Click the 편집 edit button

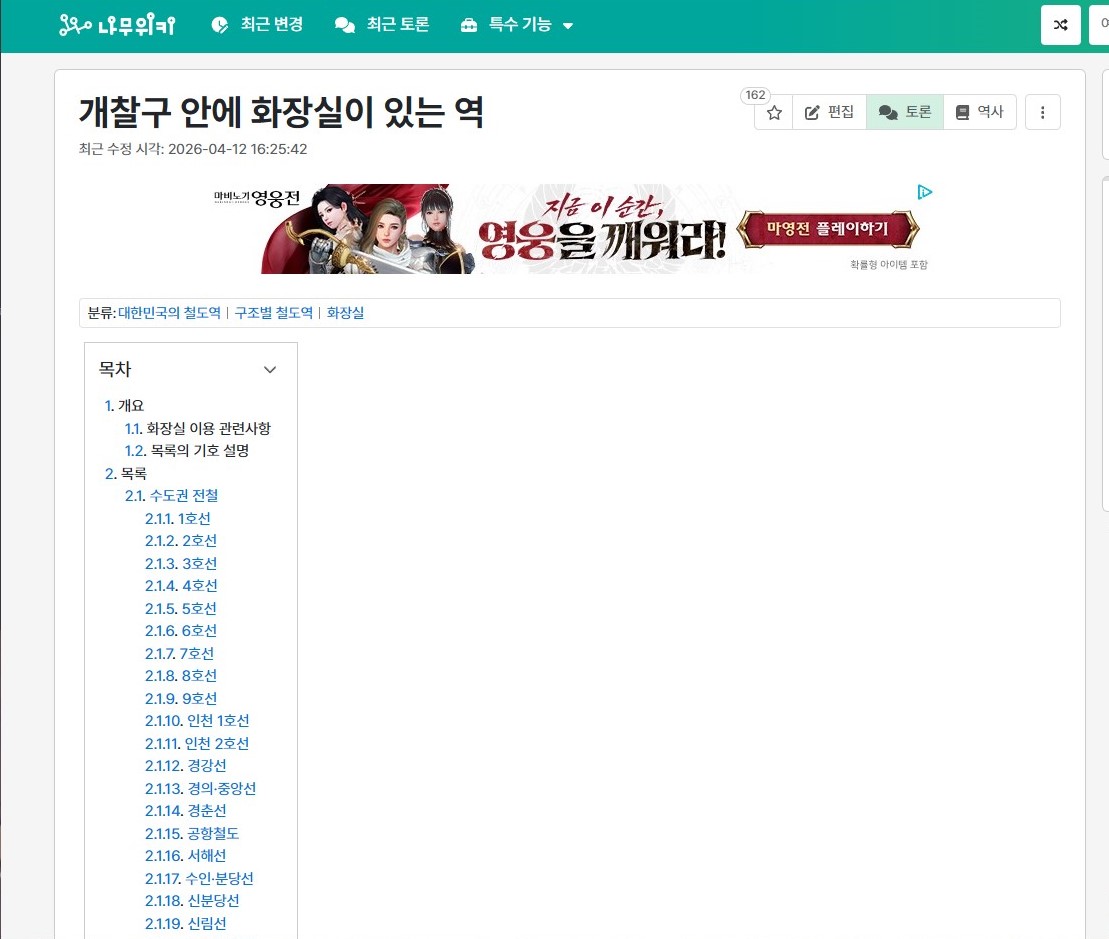coord(830,112)
